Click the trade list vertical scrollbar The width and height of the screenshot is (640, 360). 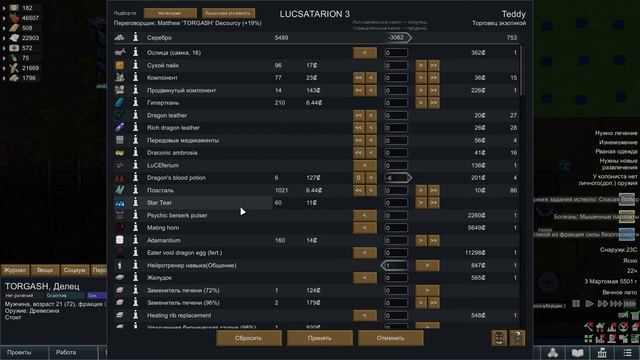tap(521, 70)
